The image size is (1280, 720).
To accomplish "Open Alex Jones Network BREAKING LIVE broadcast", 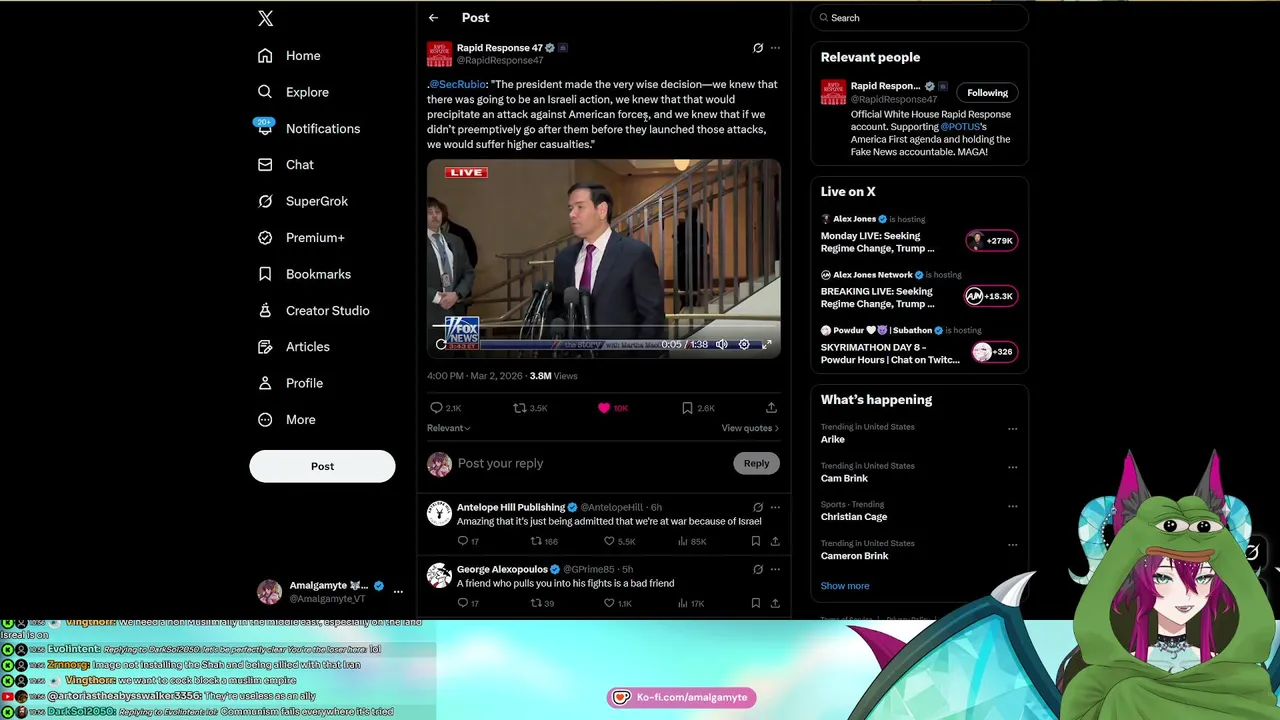I will (919, 292).
